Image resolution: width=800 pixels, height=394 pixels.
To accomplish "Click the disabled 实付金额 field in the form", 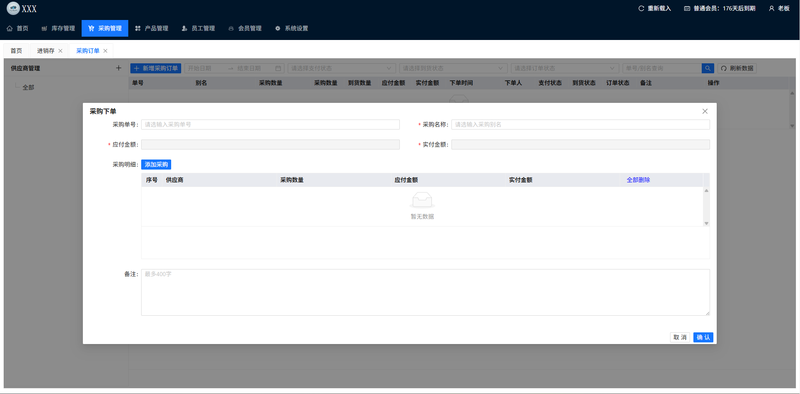I will click(580, 144).
